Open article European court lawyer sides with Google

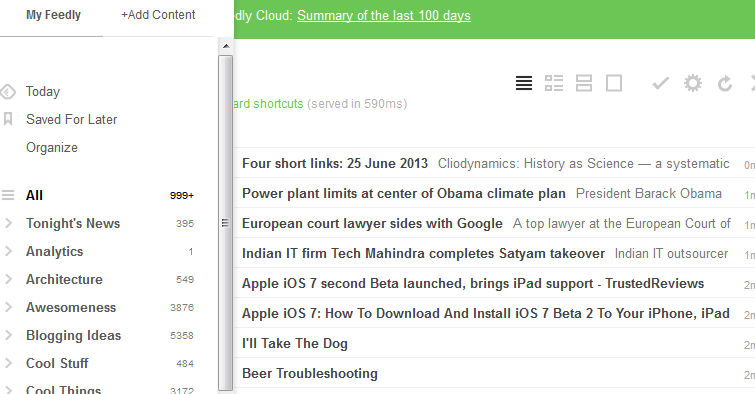(372, 223)
